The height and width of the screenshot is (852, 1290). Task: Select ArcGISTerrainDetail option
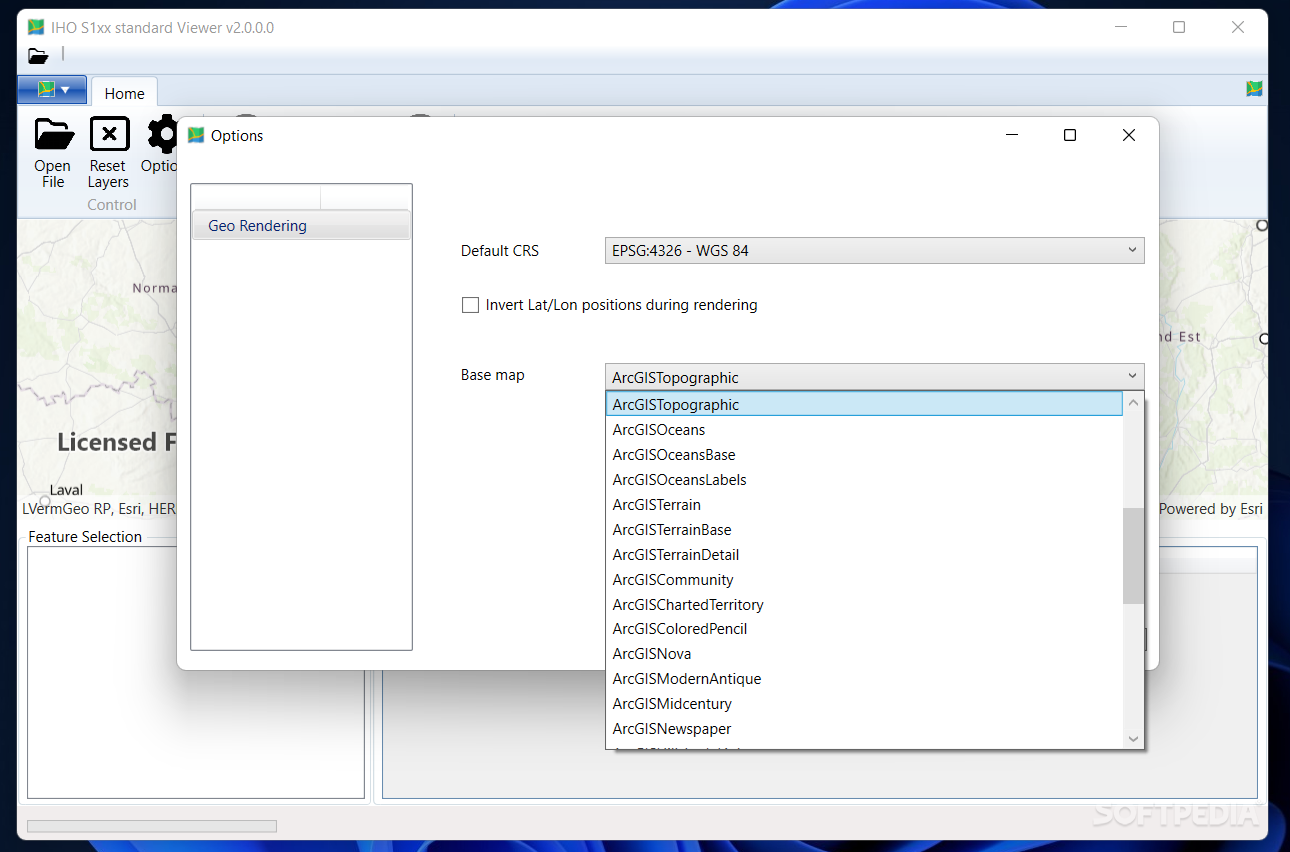(x=864, y=555)
